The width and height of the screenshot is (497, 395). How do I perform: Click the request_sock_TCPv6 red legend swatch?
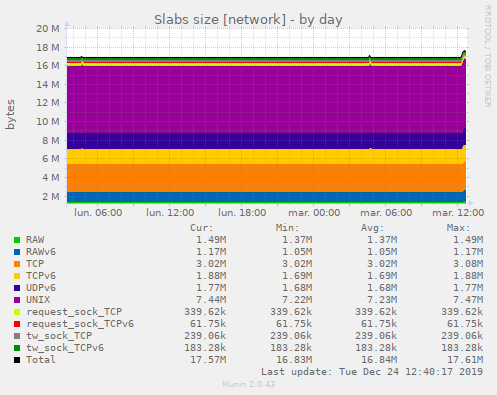pyautogui.click(x=17, y=324)
